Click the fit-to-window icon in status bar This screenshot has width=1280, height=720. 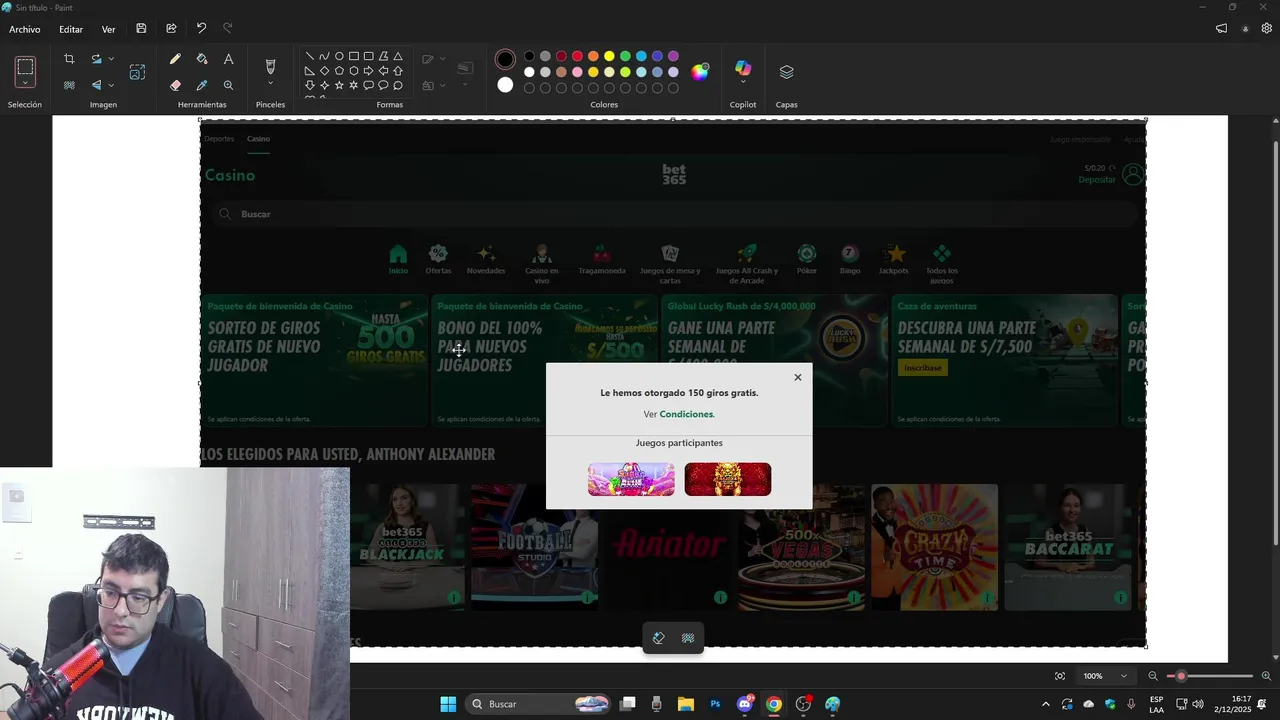point(1060,676)
